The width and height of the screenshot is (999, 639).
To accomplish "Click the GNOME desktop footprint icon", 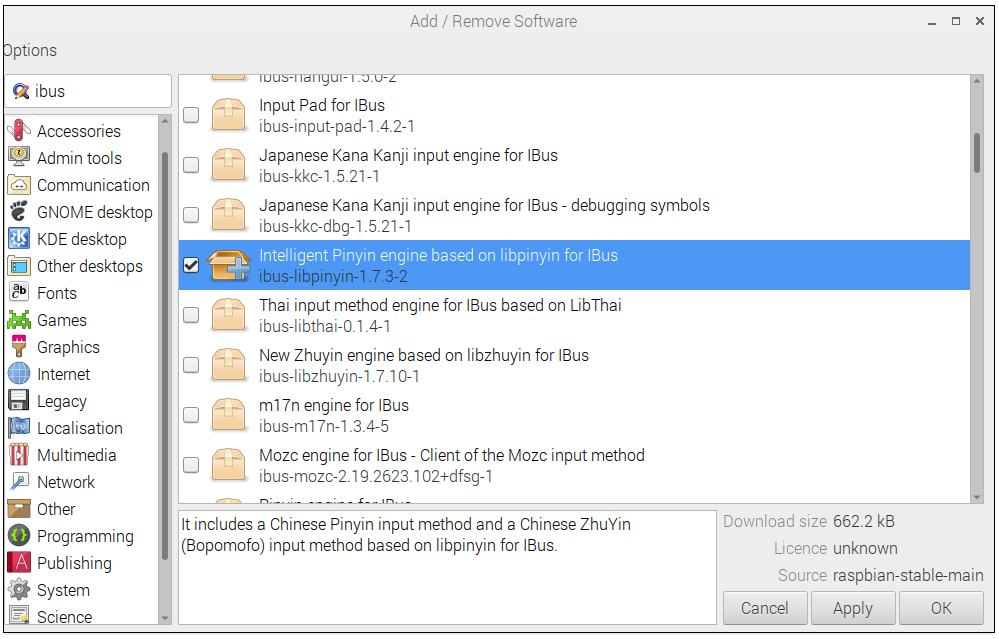I will 19,211.
